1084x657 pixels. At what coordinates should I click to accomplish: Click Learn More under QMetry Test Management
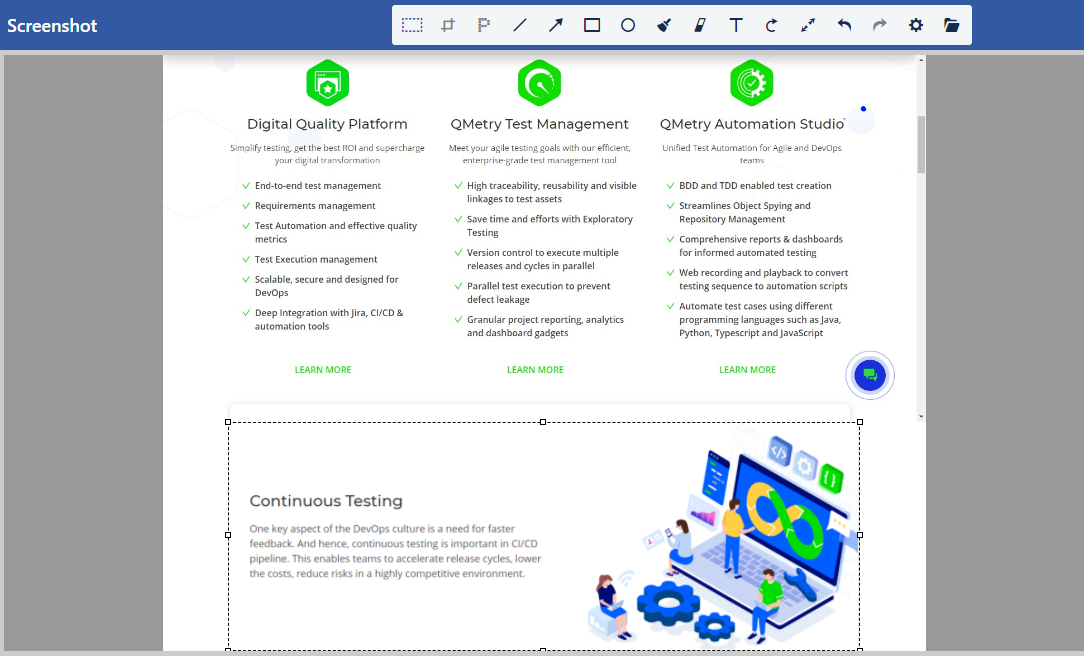pyautogui.click(x=535, y=370)
